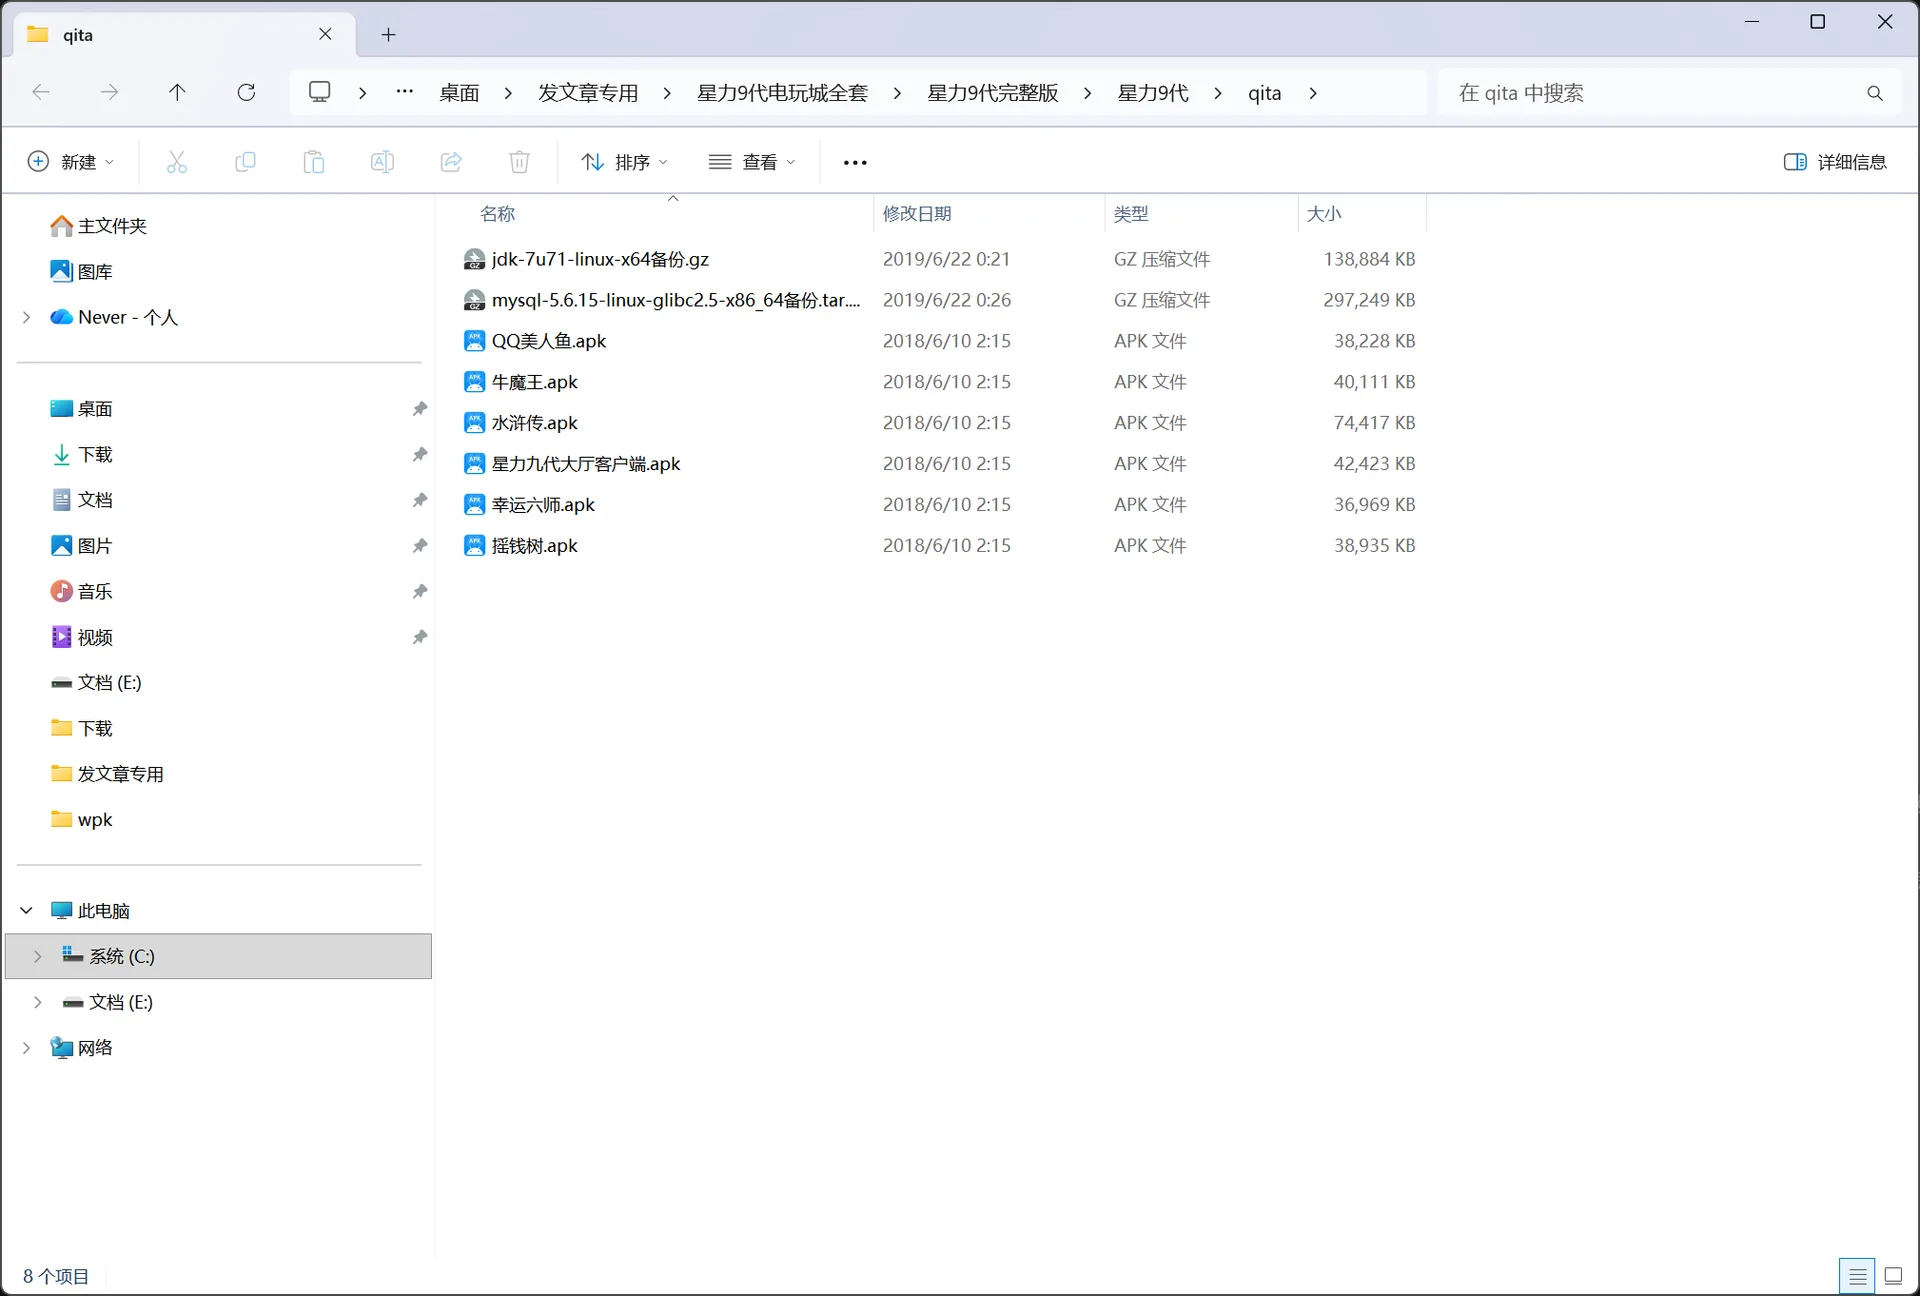Open the See more three-dots toolbar menu

click(x=855, y=162)
